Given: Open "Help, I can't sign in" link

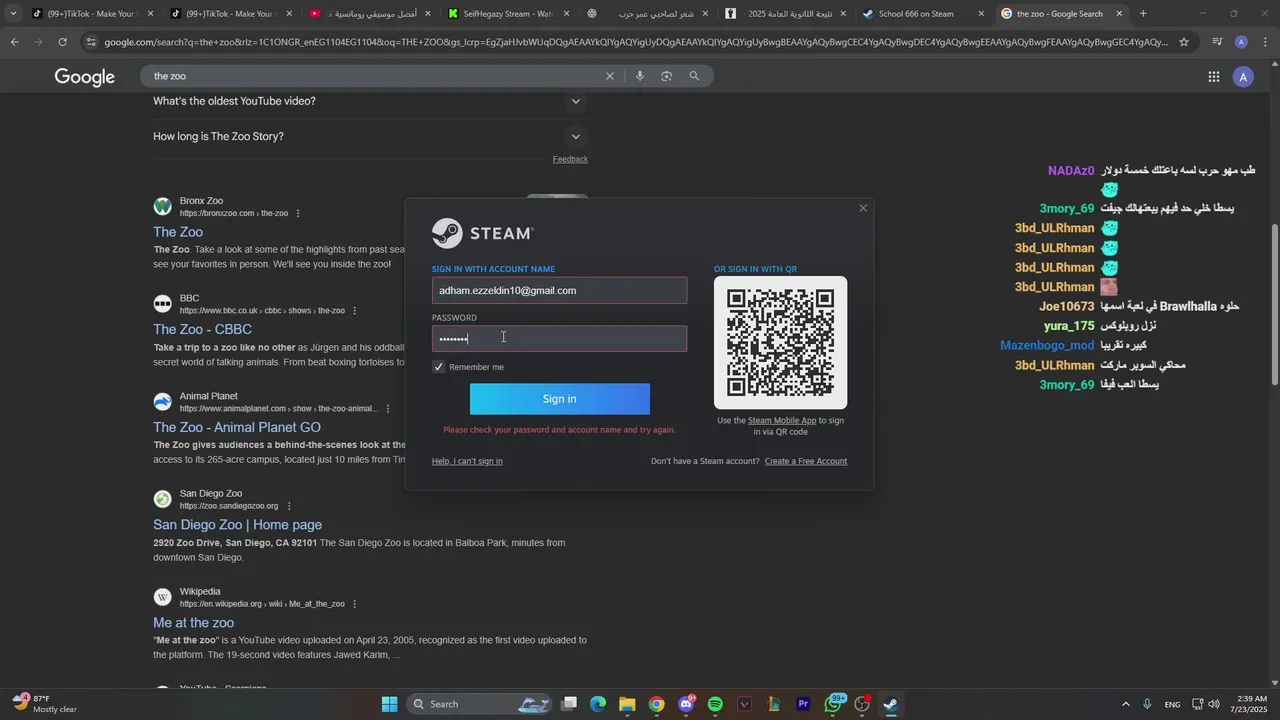Looking at the screenshot, I should [x=467, y=461].
